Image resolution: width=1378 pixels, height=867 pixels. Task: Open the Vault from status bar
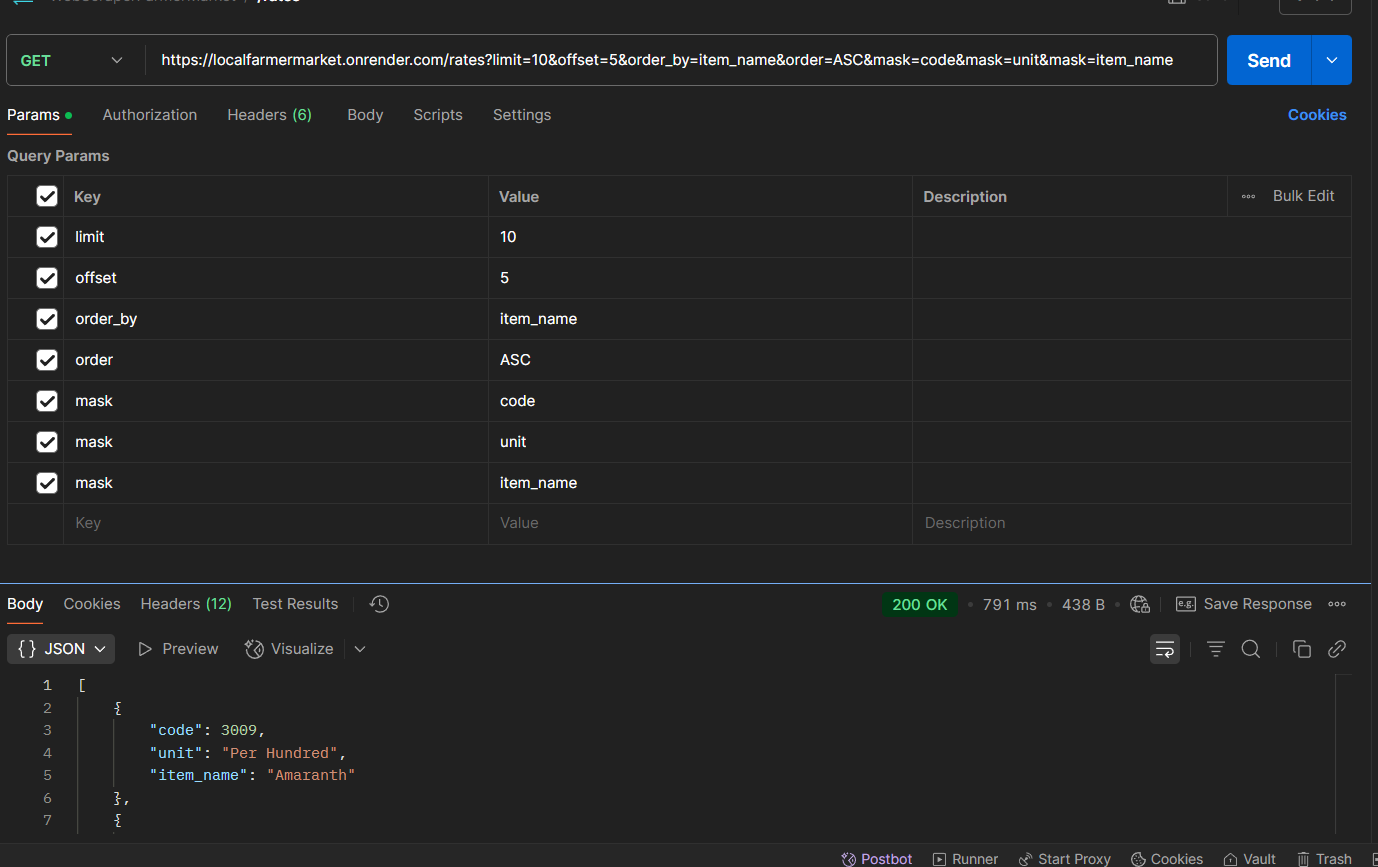pyautogui.click(x=1250, y=859)
